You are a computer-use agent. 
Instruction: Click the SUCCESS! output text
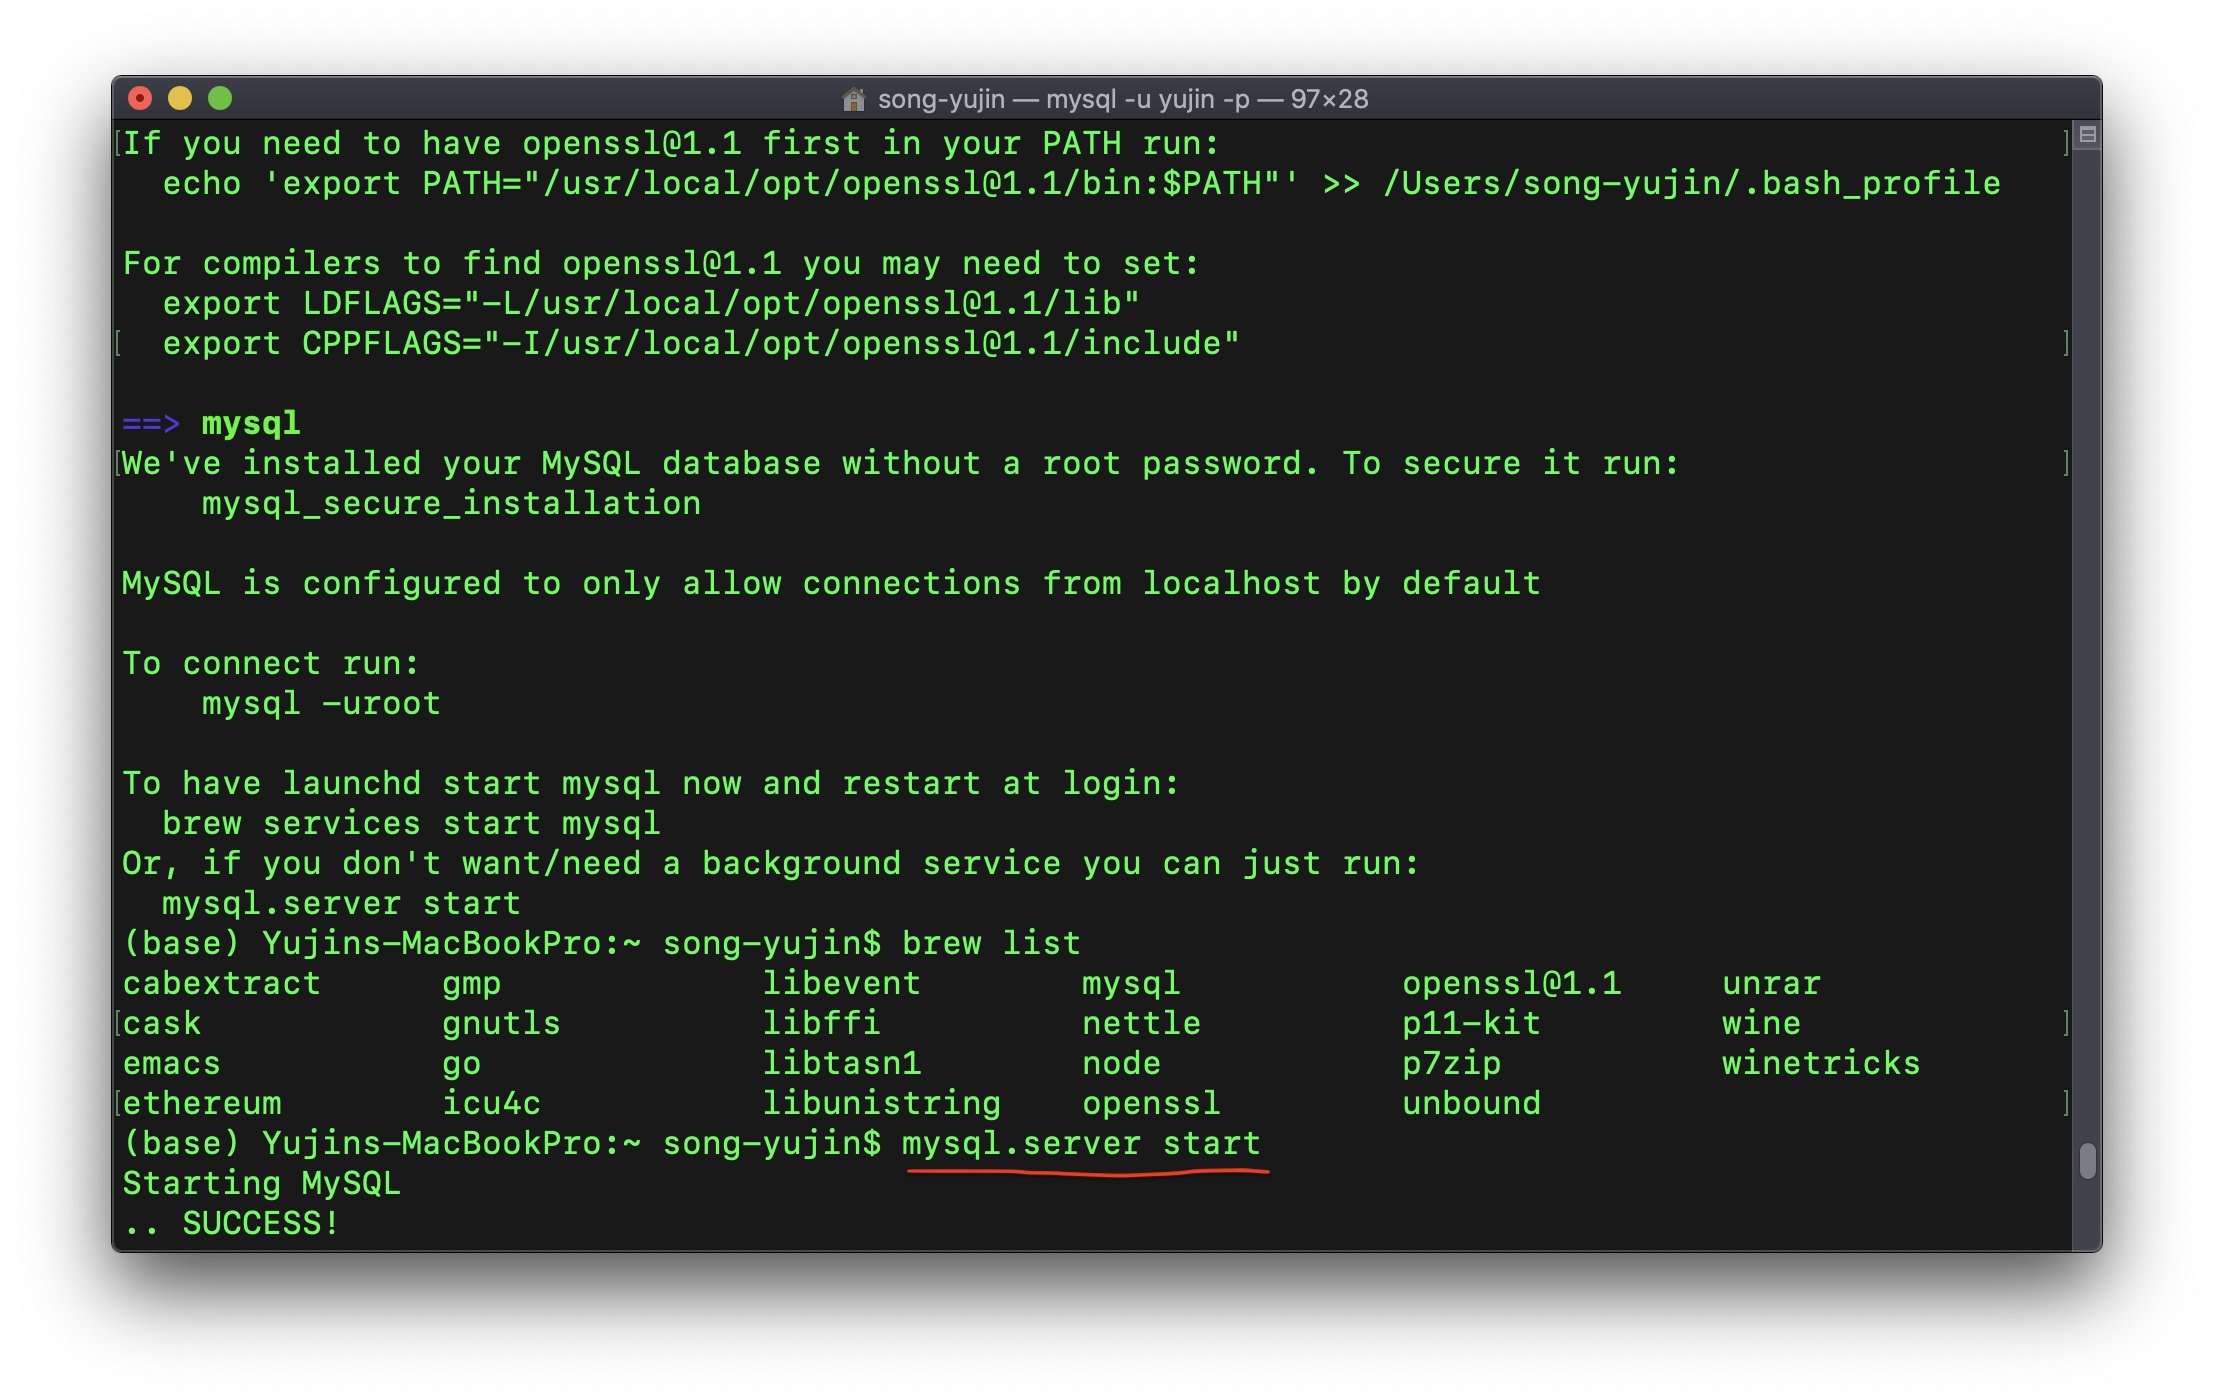260,1224
